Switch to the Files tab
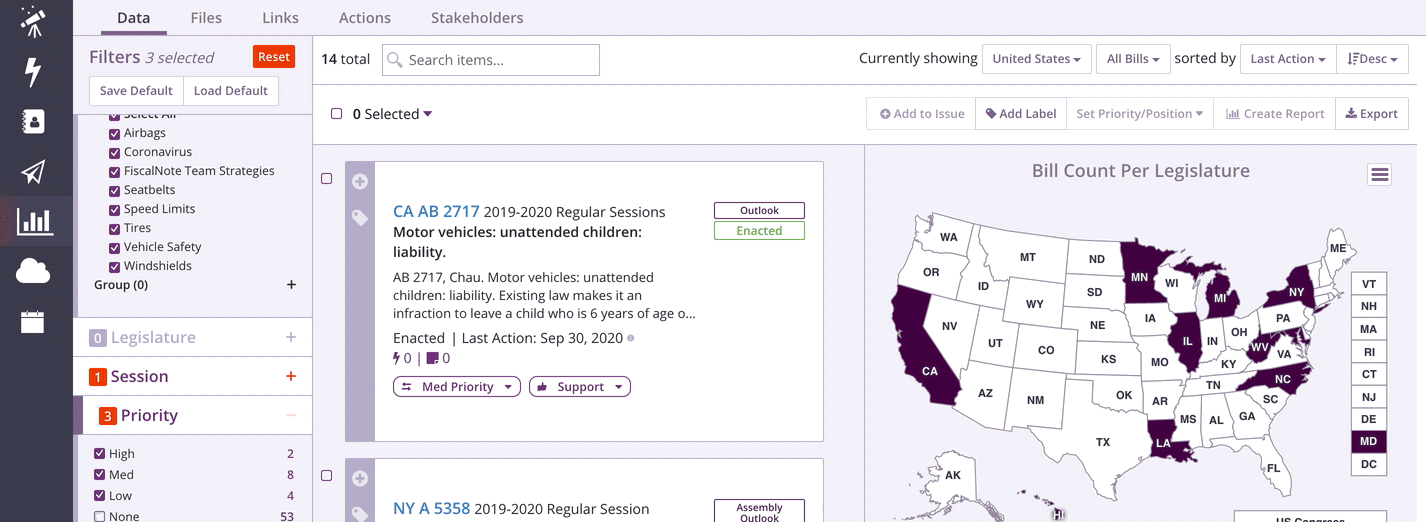Viewport: 1426px width, 522px height. coord(206,18)
